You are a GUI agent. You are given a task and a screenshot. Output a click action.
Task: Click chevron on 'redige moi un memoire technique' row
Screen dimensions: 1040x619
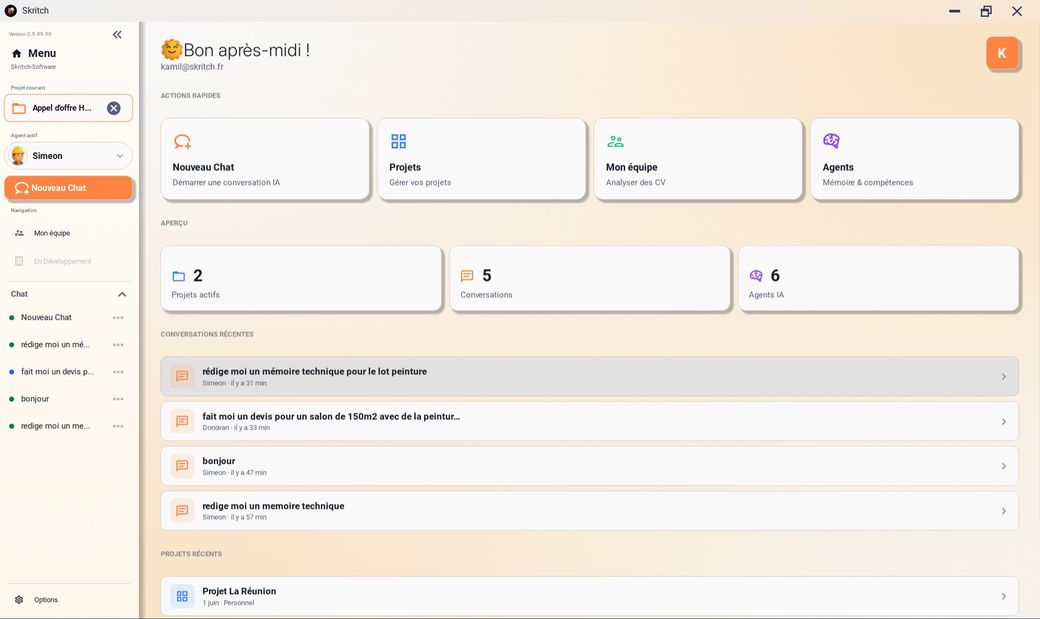click(x=1004, y=512)
